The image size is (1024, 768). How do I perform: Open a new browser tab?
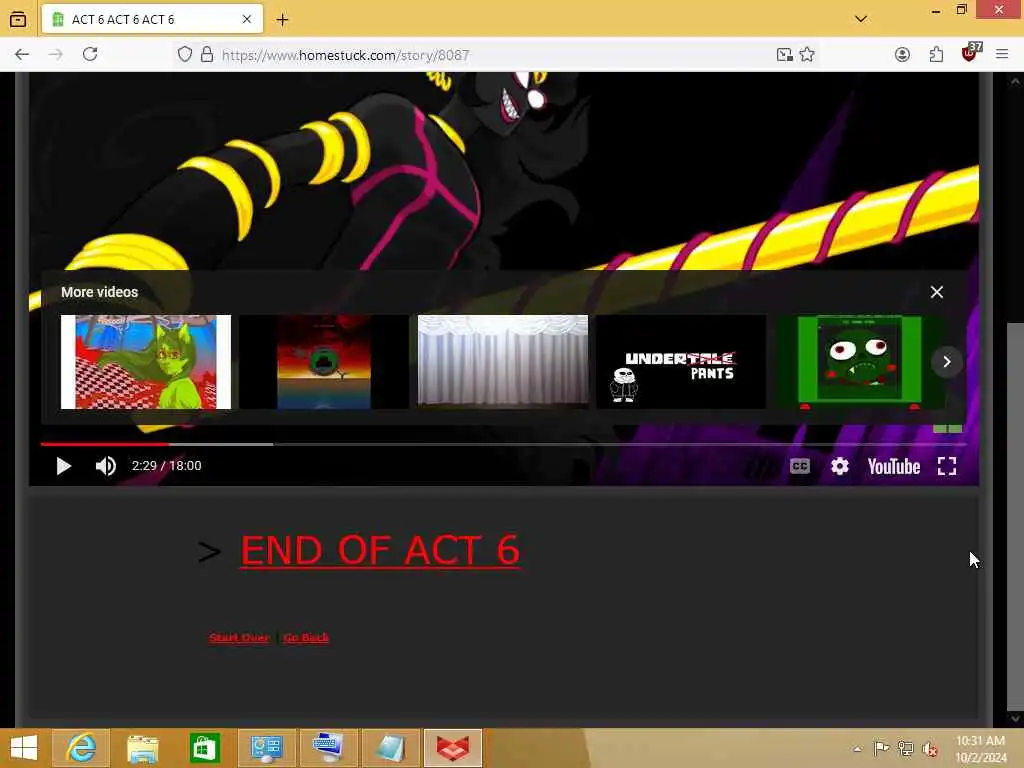[x=282, y=20]
